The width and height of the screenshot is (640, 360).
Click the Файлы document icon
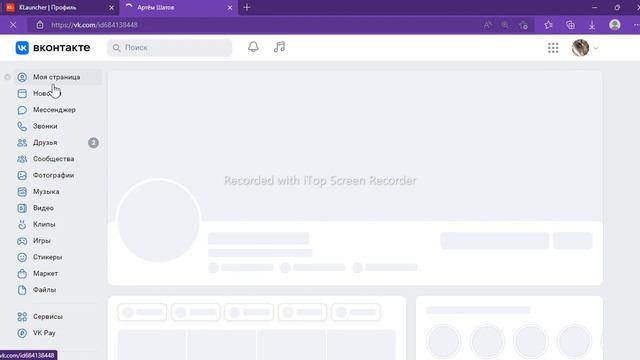tap(22, 290)
